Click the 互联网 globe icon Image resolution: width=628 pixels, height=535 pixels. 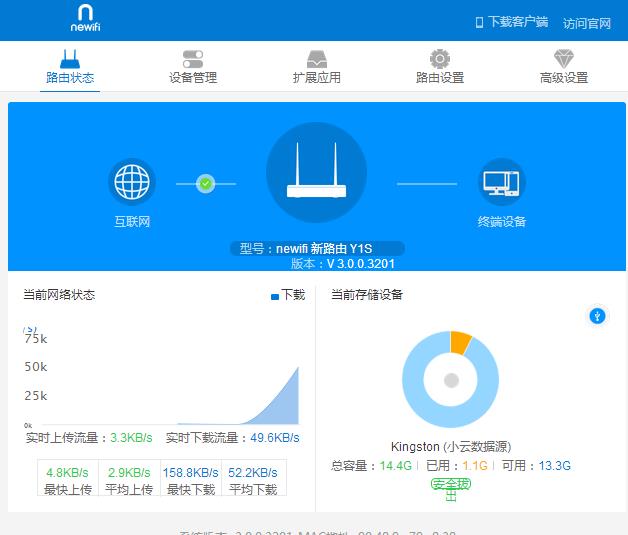point(132,182)
